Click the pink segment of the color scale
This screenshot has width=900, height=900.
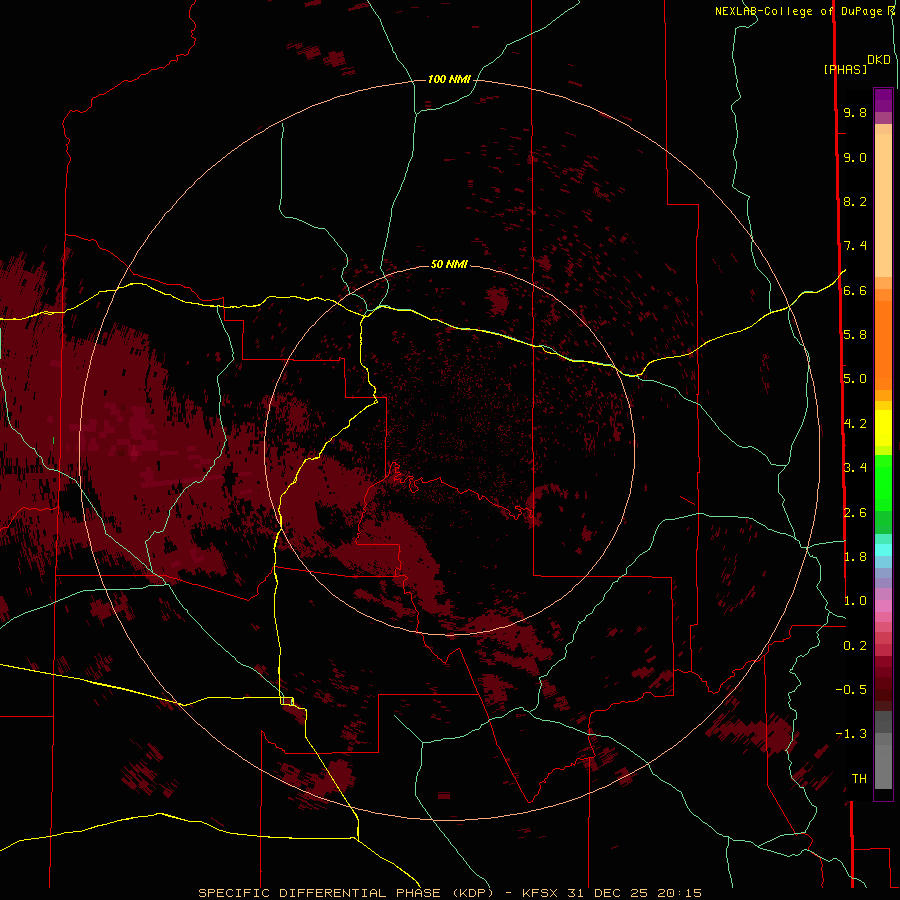pos(883,606)
